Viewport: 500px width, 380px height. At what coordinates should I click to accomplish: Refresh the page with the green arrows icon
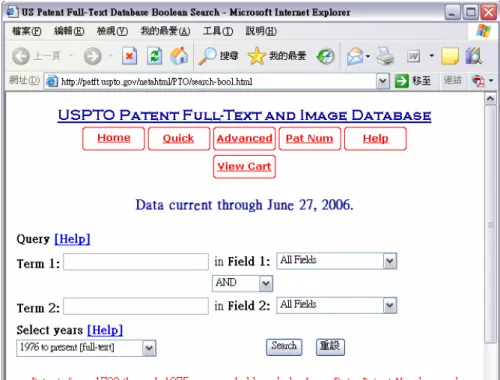[154, 56]
